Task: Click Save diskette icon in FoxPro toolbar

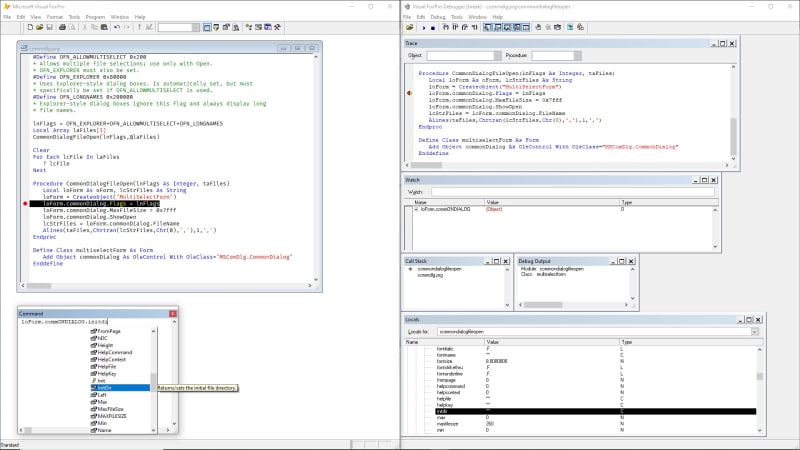Action: pos(49,27)
